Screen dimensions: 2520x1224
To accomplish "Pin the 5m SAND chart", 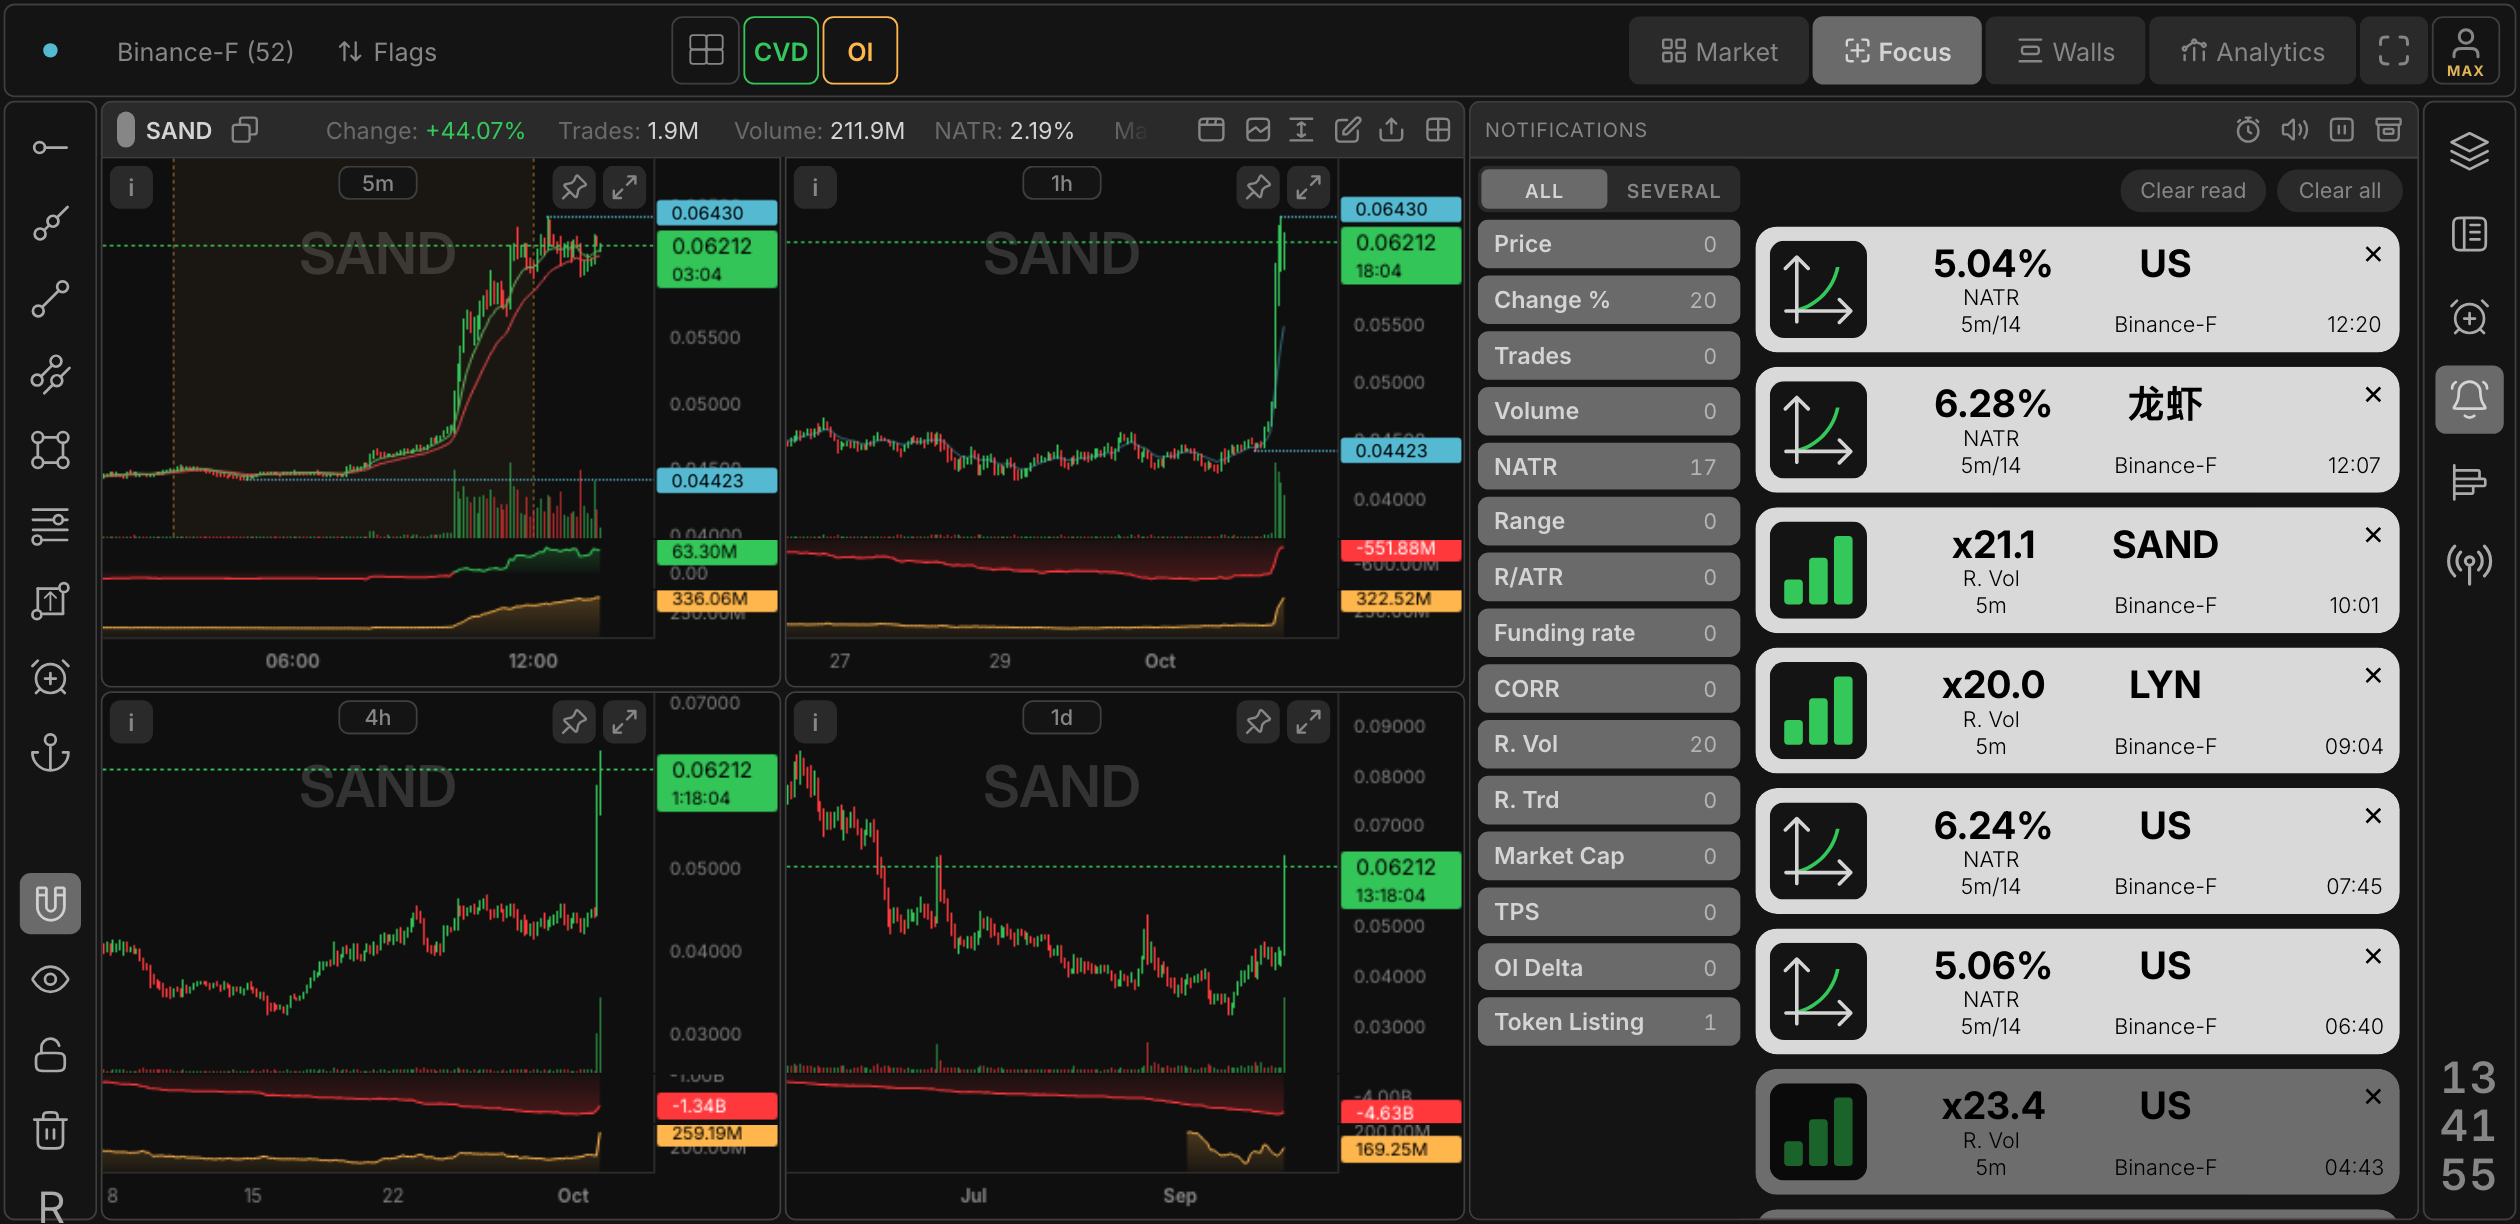I will 574,187.
